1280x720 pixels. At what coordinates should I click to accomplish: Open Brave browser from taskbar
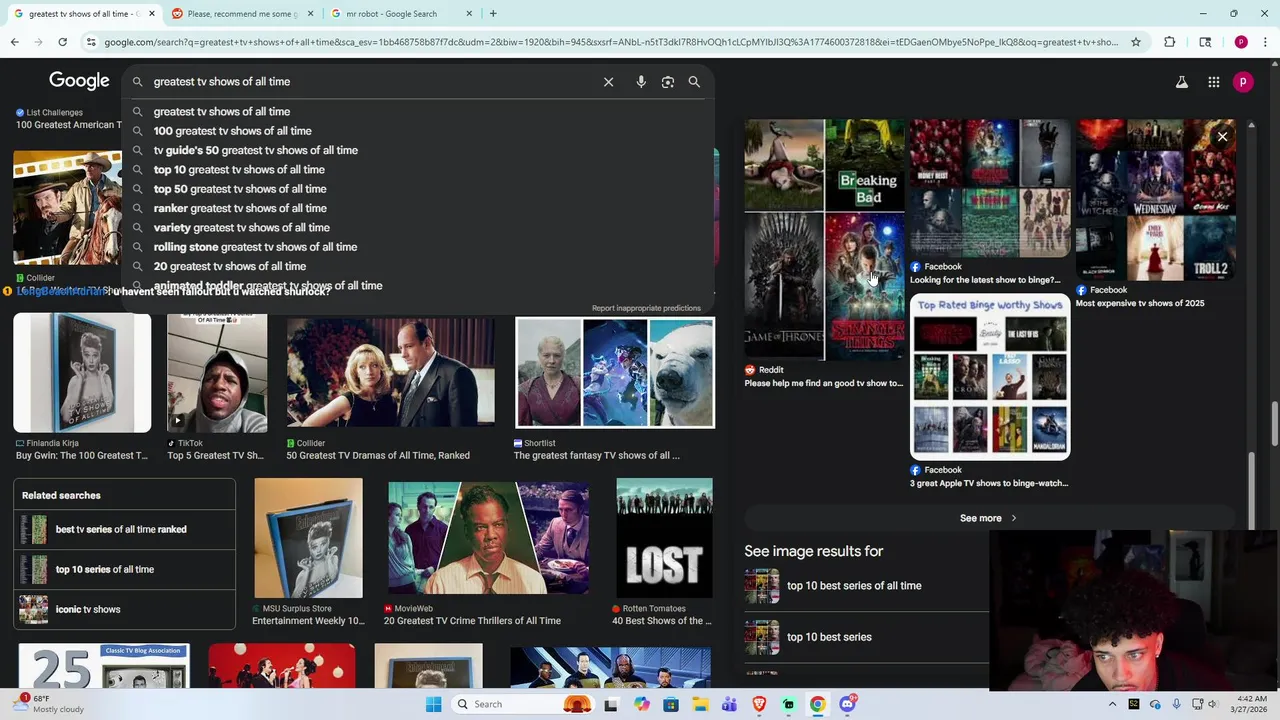759,704
